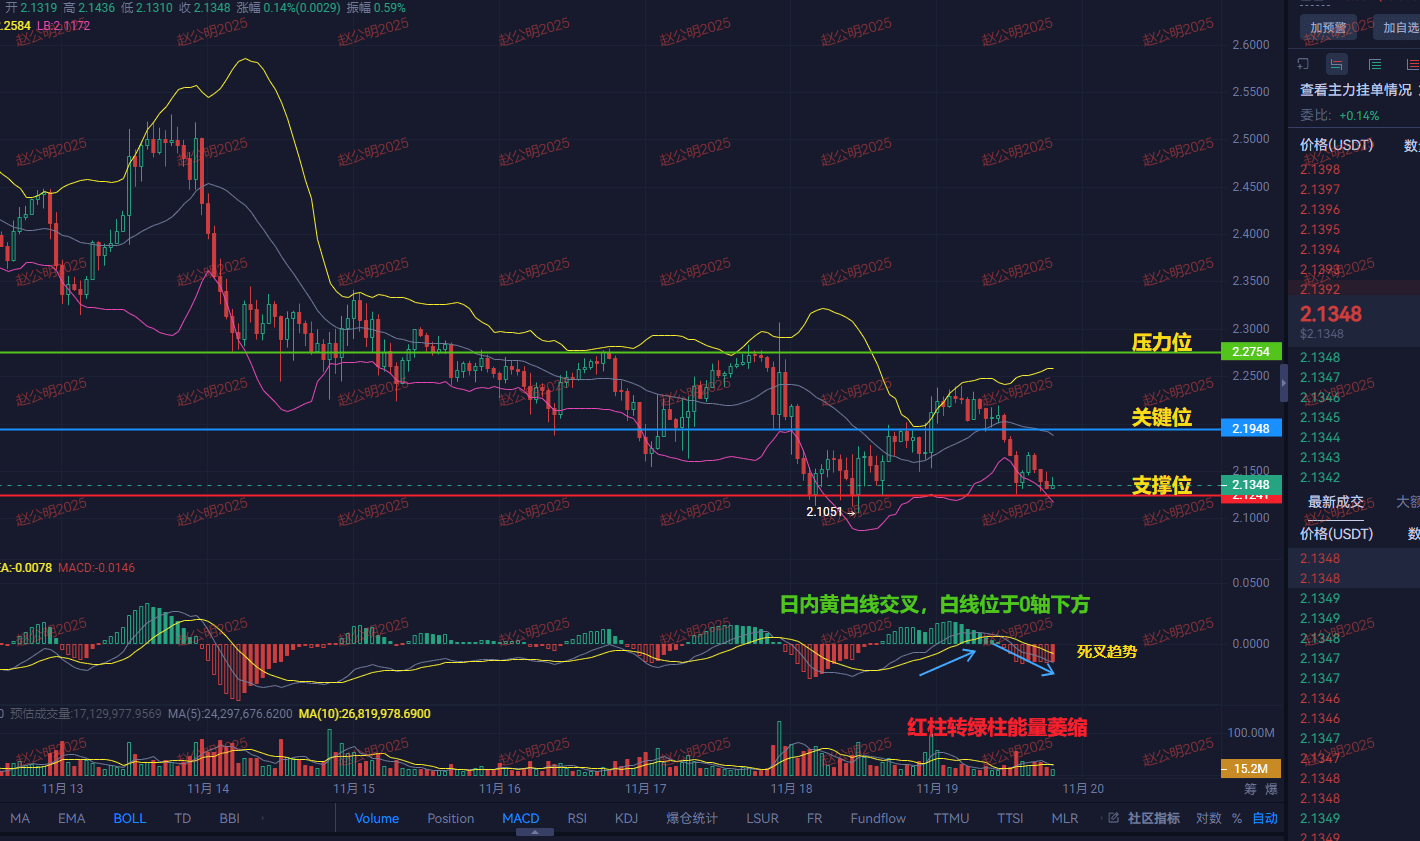
Task: Switch to the Volume indicator tab
Action: (x=377, y=818)
